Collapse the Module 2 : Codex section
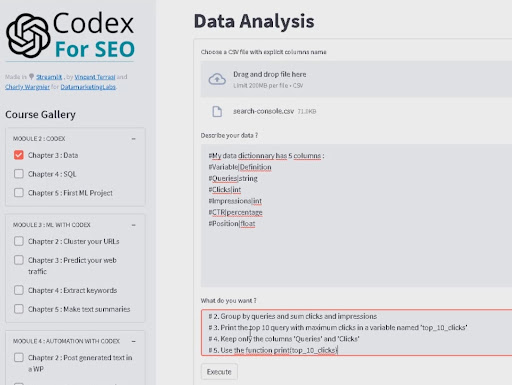 pos(133,139)
